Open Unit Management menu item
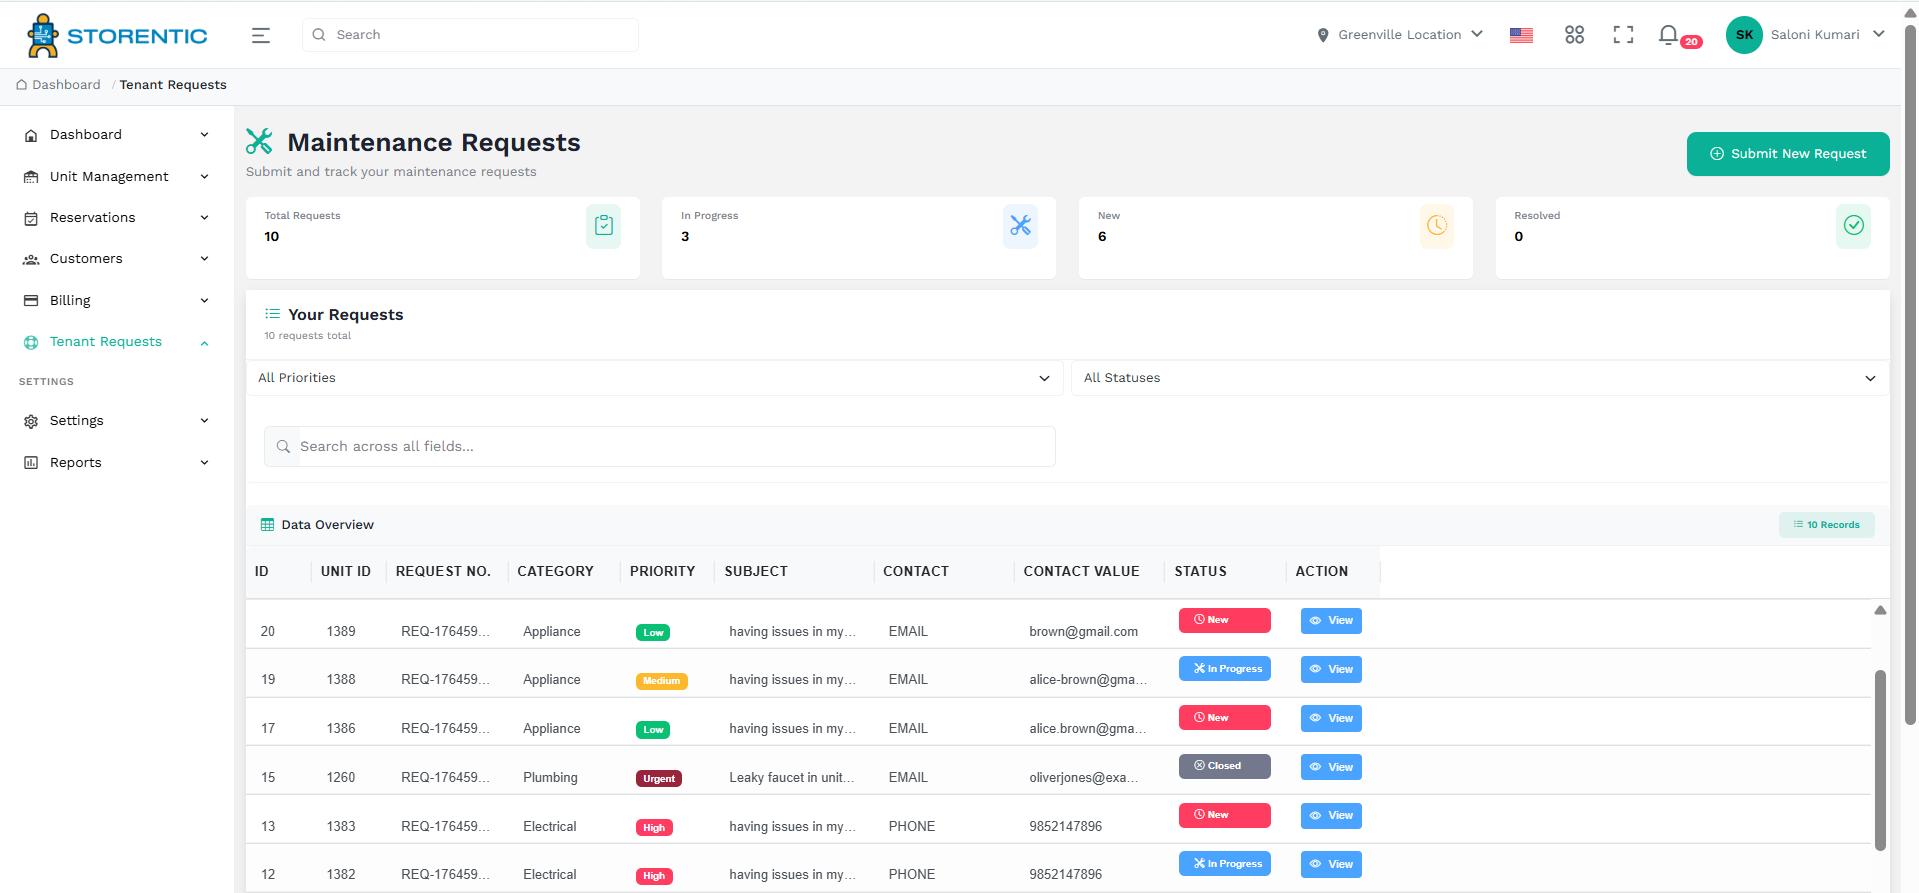Viewport: 1919px width, 893px height. click(117, 177)
